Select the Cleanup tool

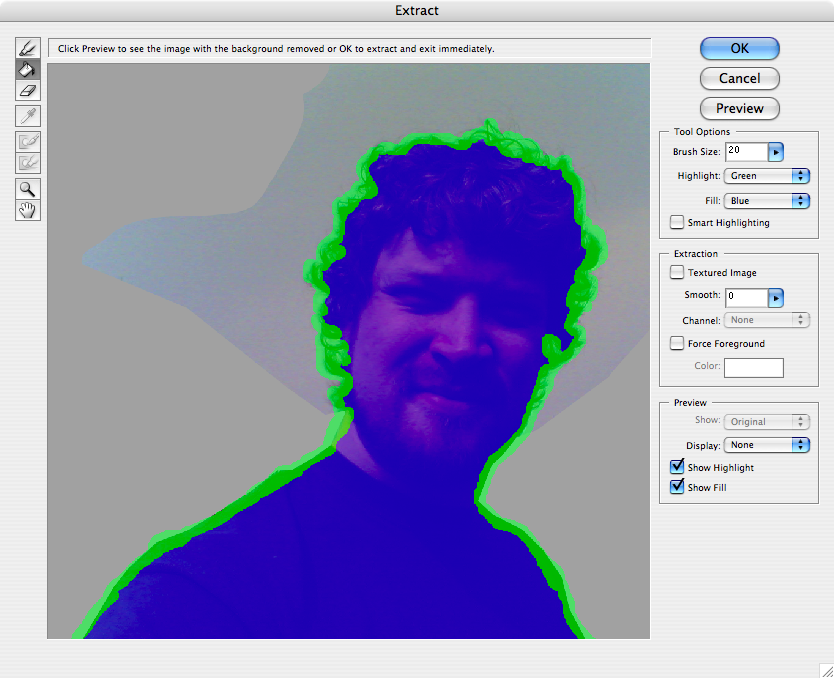tap(28, 142)
